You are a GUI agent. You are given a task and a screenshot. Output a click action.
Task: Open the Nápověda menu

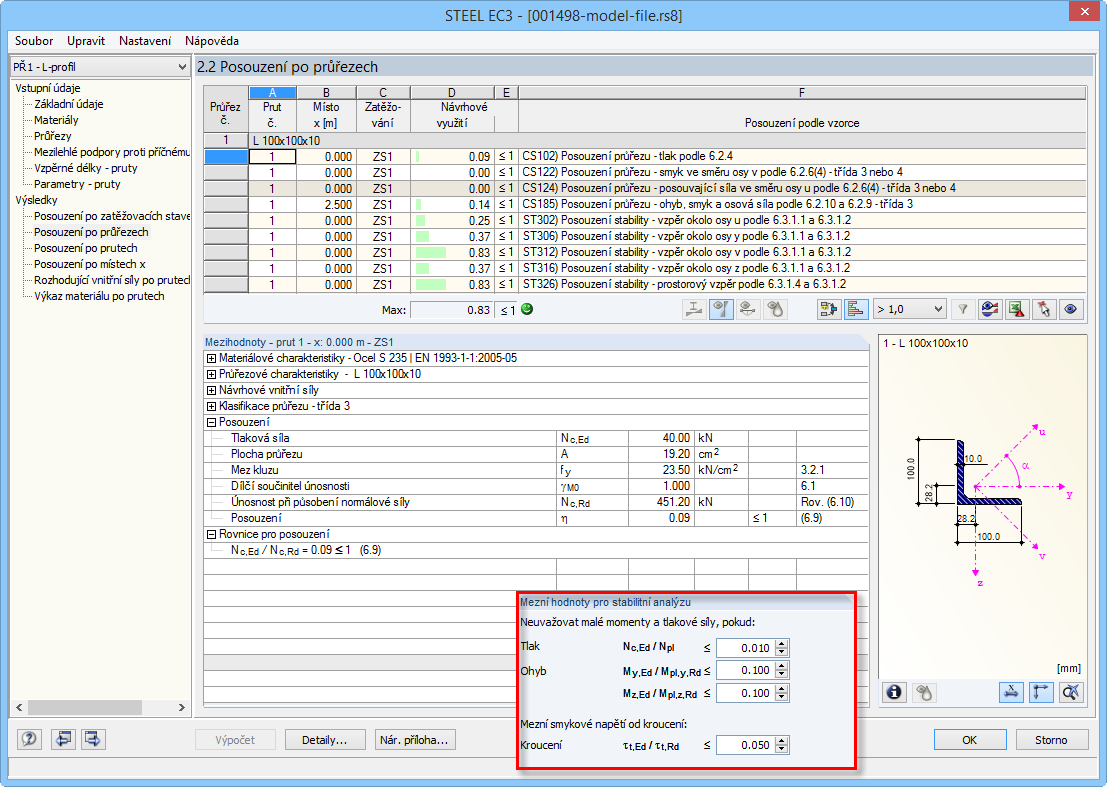[212, 41]
